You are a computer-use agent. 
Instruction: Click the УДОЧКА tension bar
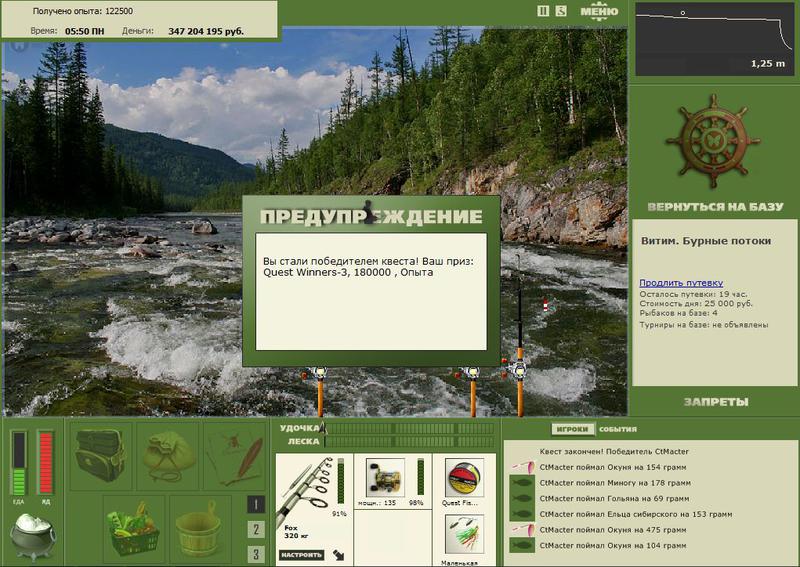click(x=410, y=428)
